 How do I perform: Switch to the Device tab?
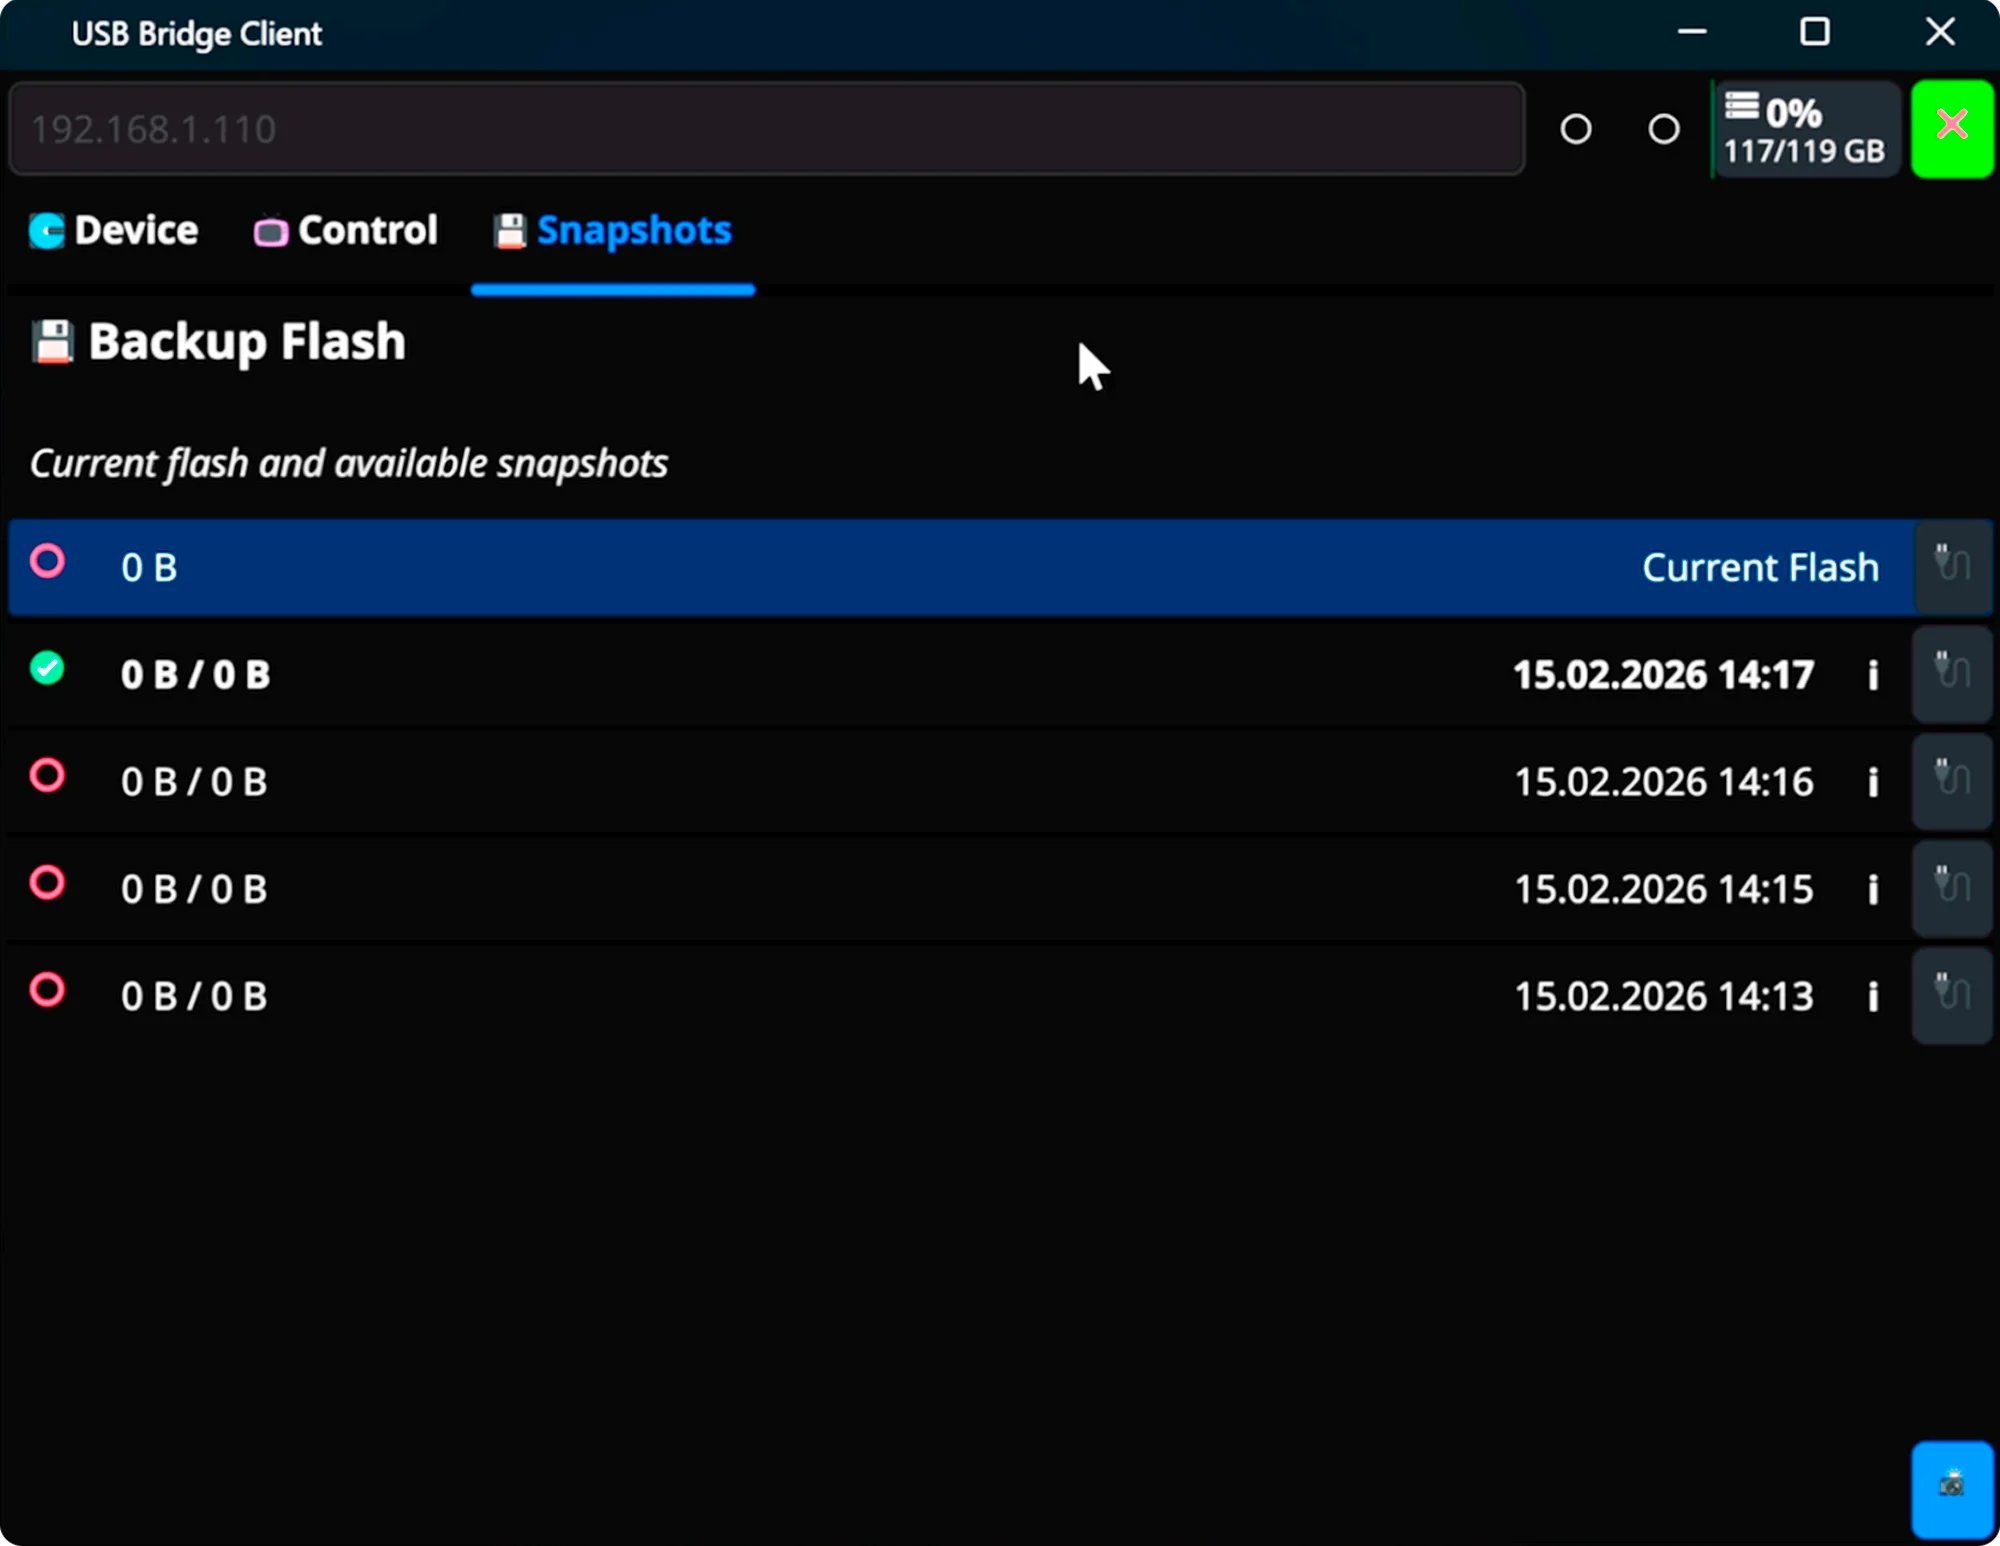[x=113, y=230]
